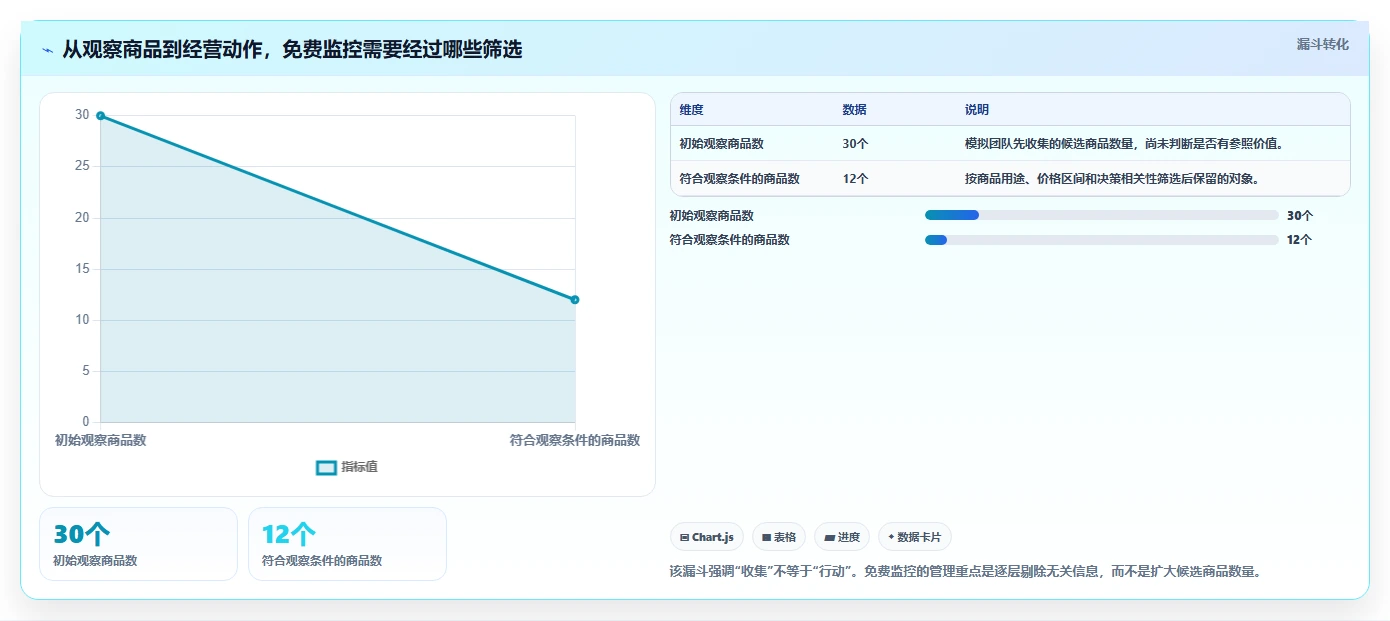Click the 符合观察条件的商品数 progress bar
This screenshot has width=1390, height=621.
[1102, 240]
